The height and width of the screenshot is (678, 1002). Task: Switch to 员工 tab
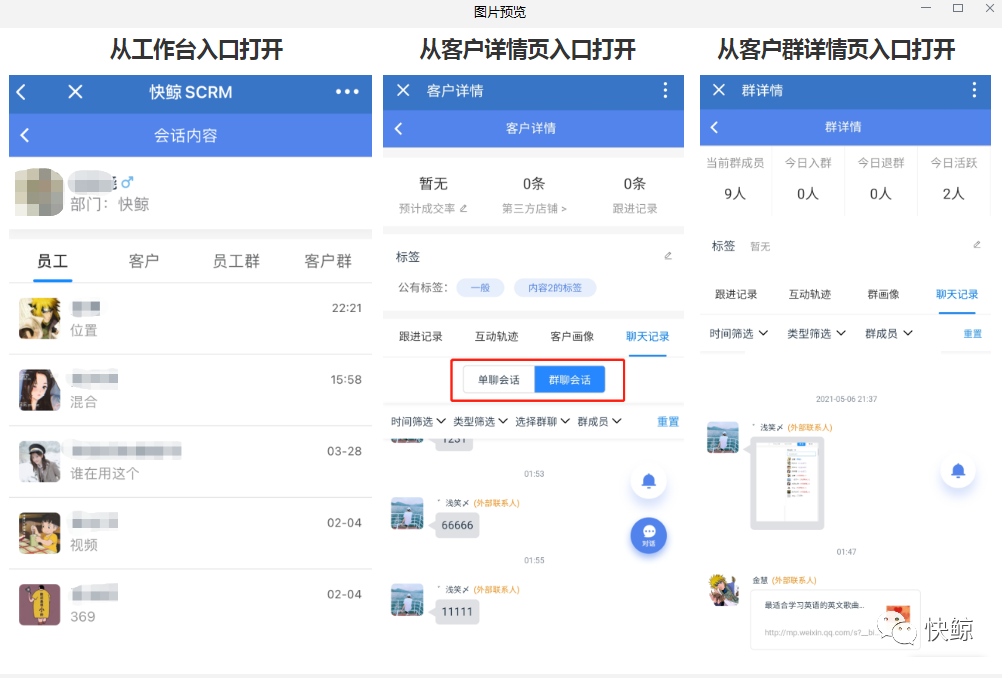click(x=52, y=261)
